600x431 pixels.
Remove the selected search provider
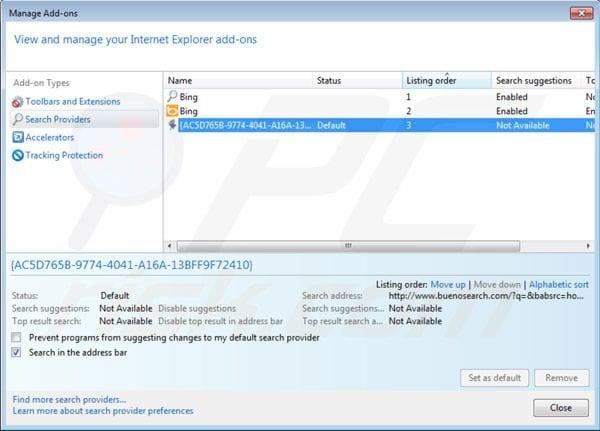point(561,378)
